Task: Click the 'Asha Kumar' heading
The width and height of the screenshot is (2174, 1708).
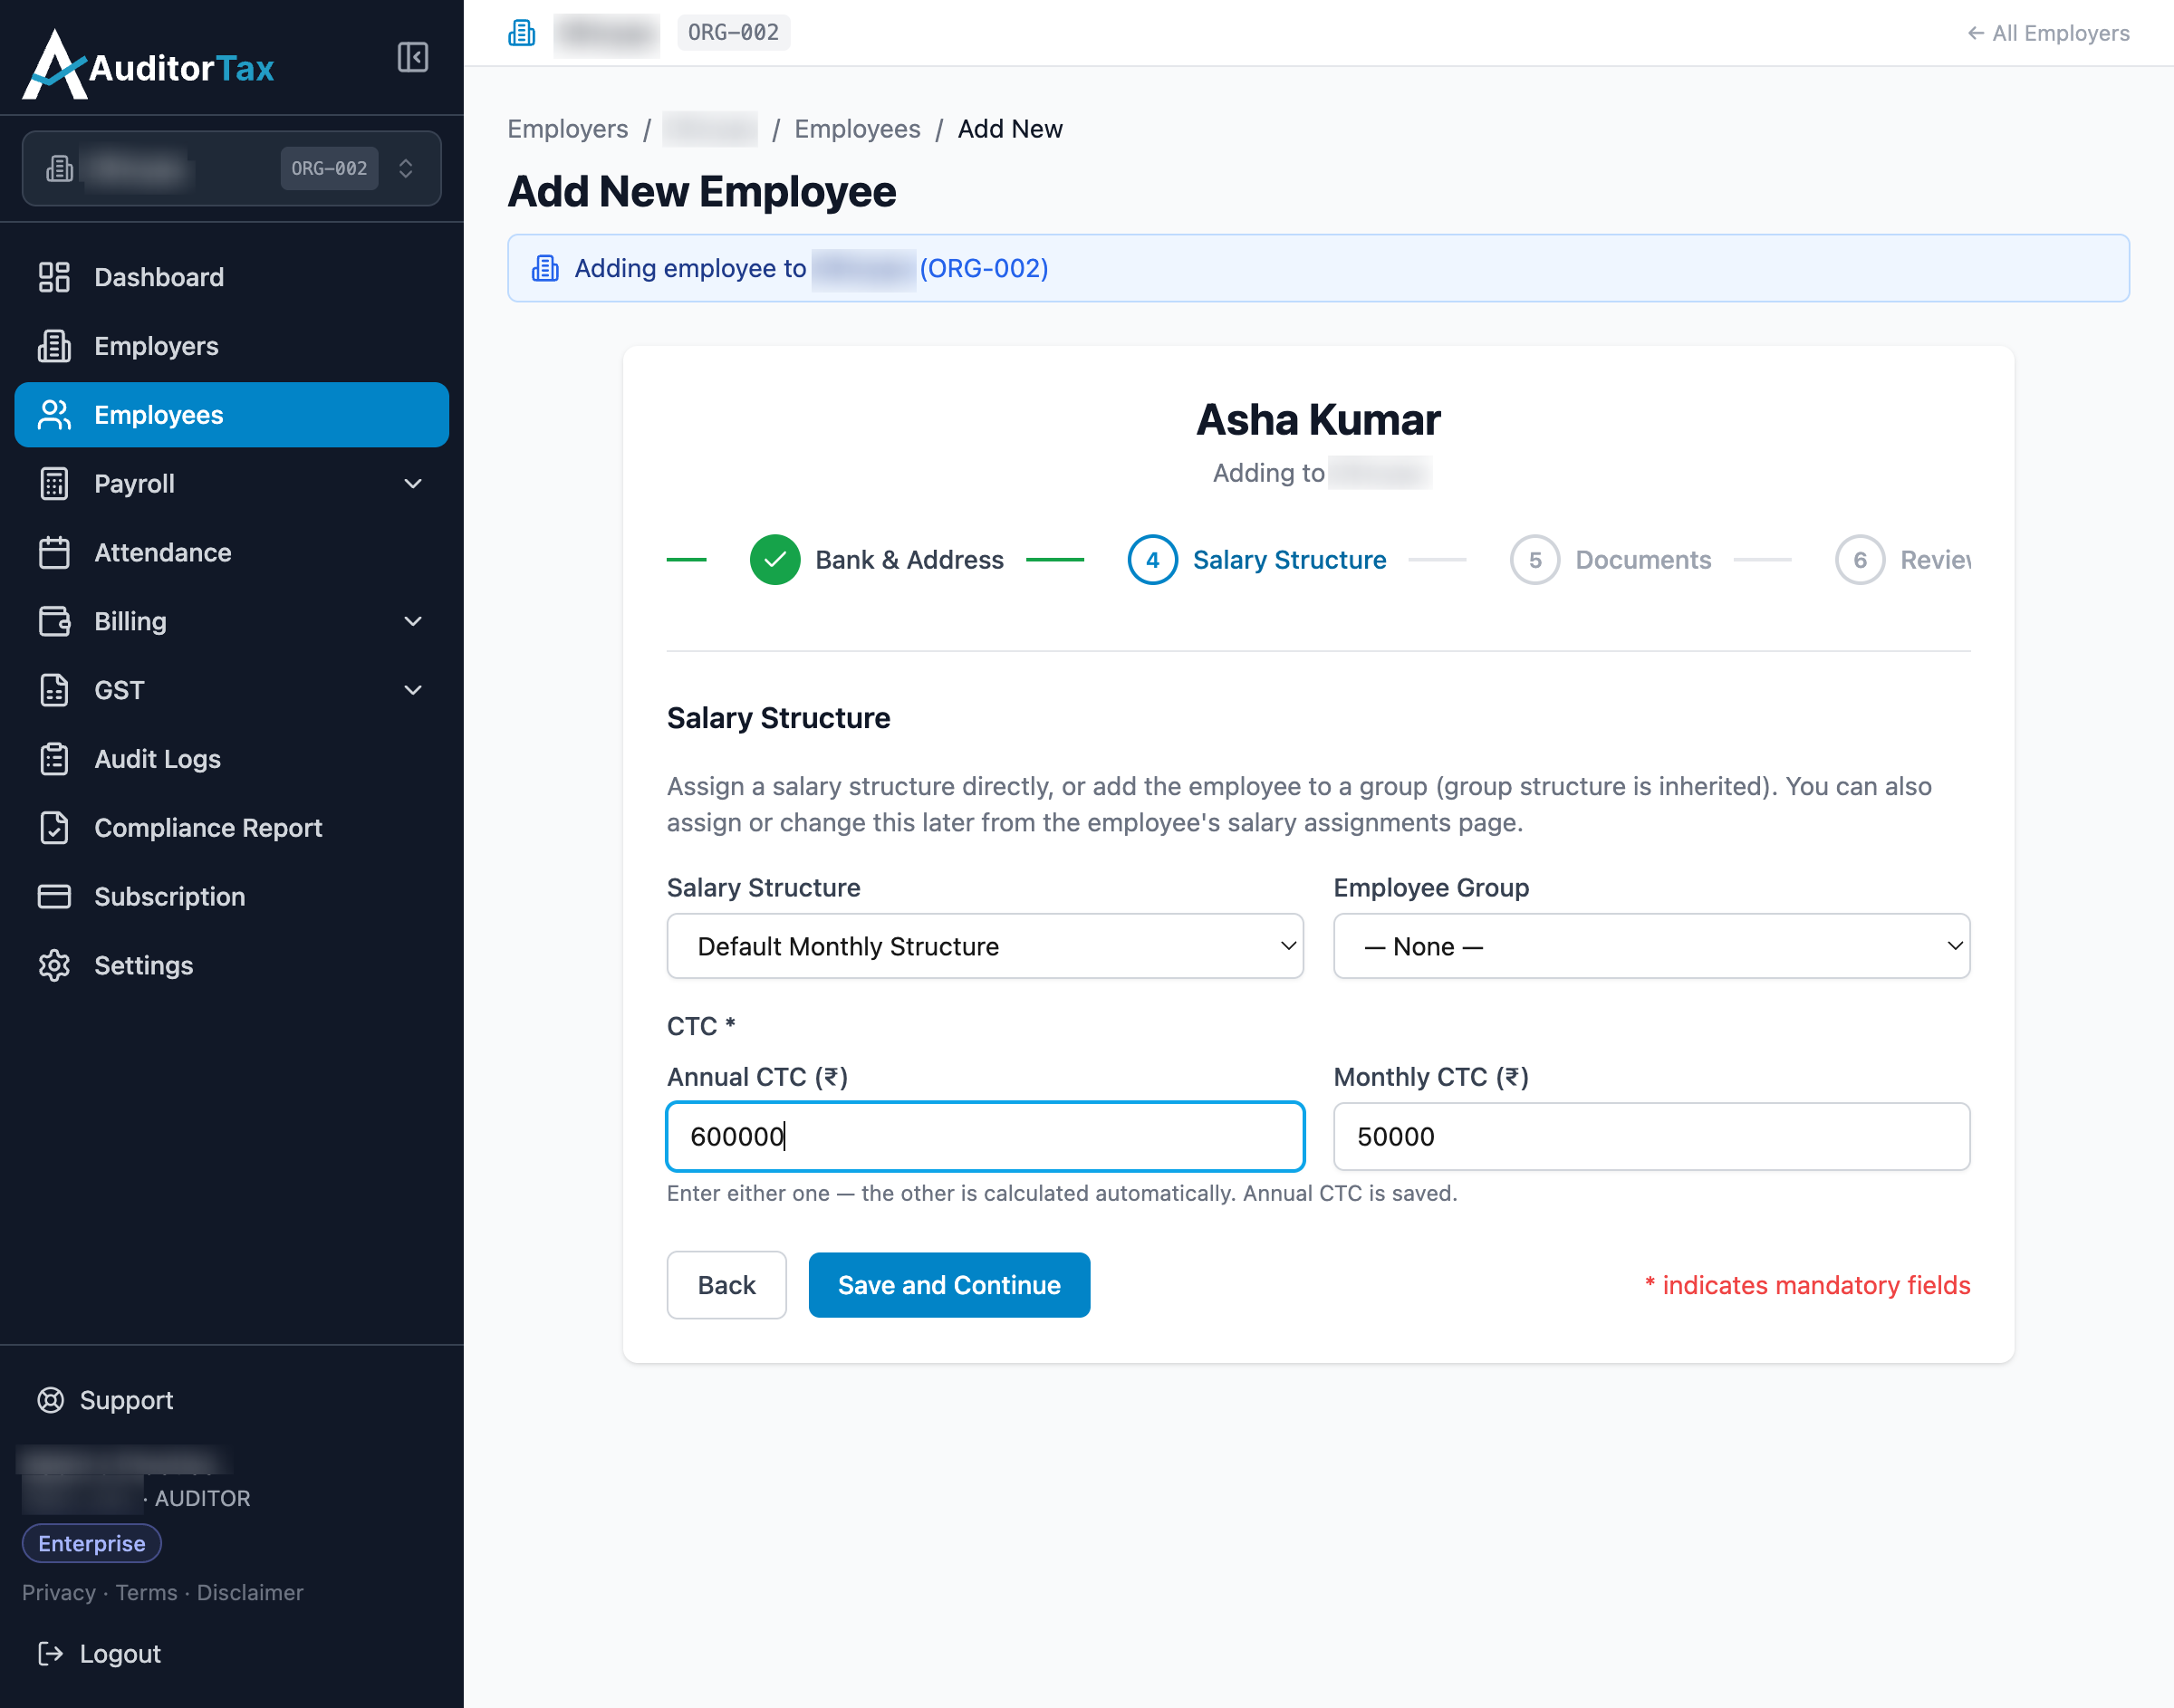Action: 1318,420
